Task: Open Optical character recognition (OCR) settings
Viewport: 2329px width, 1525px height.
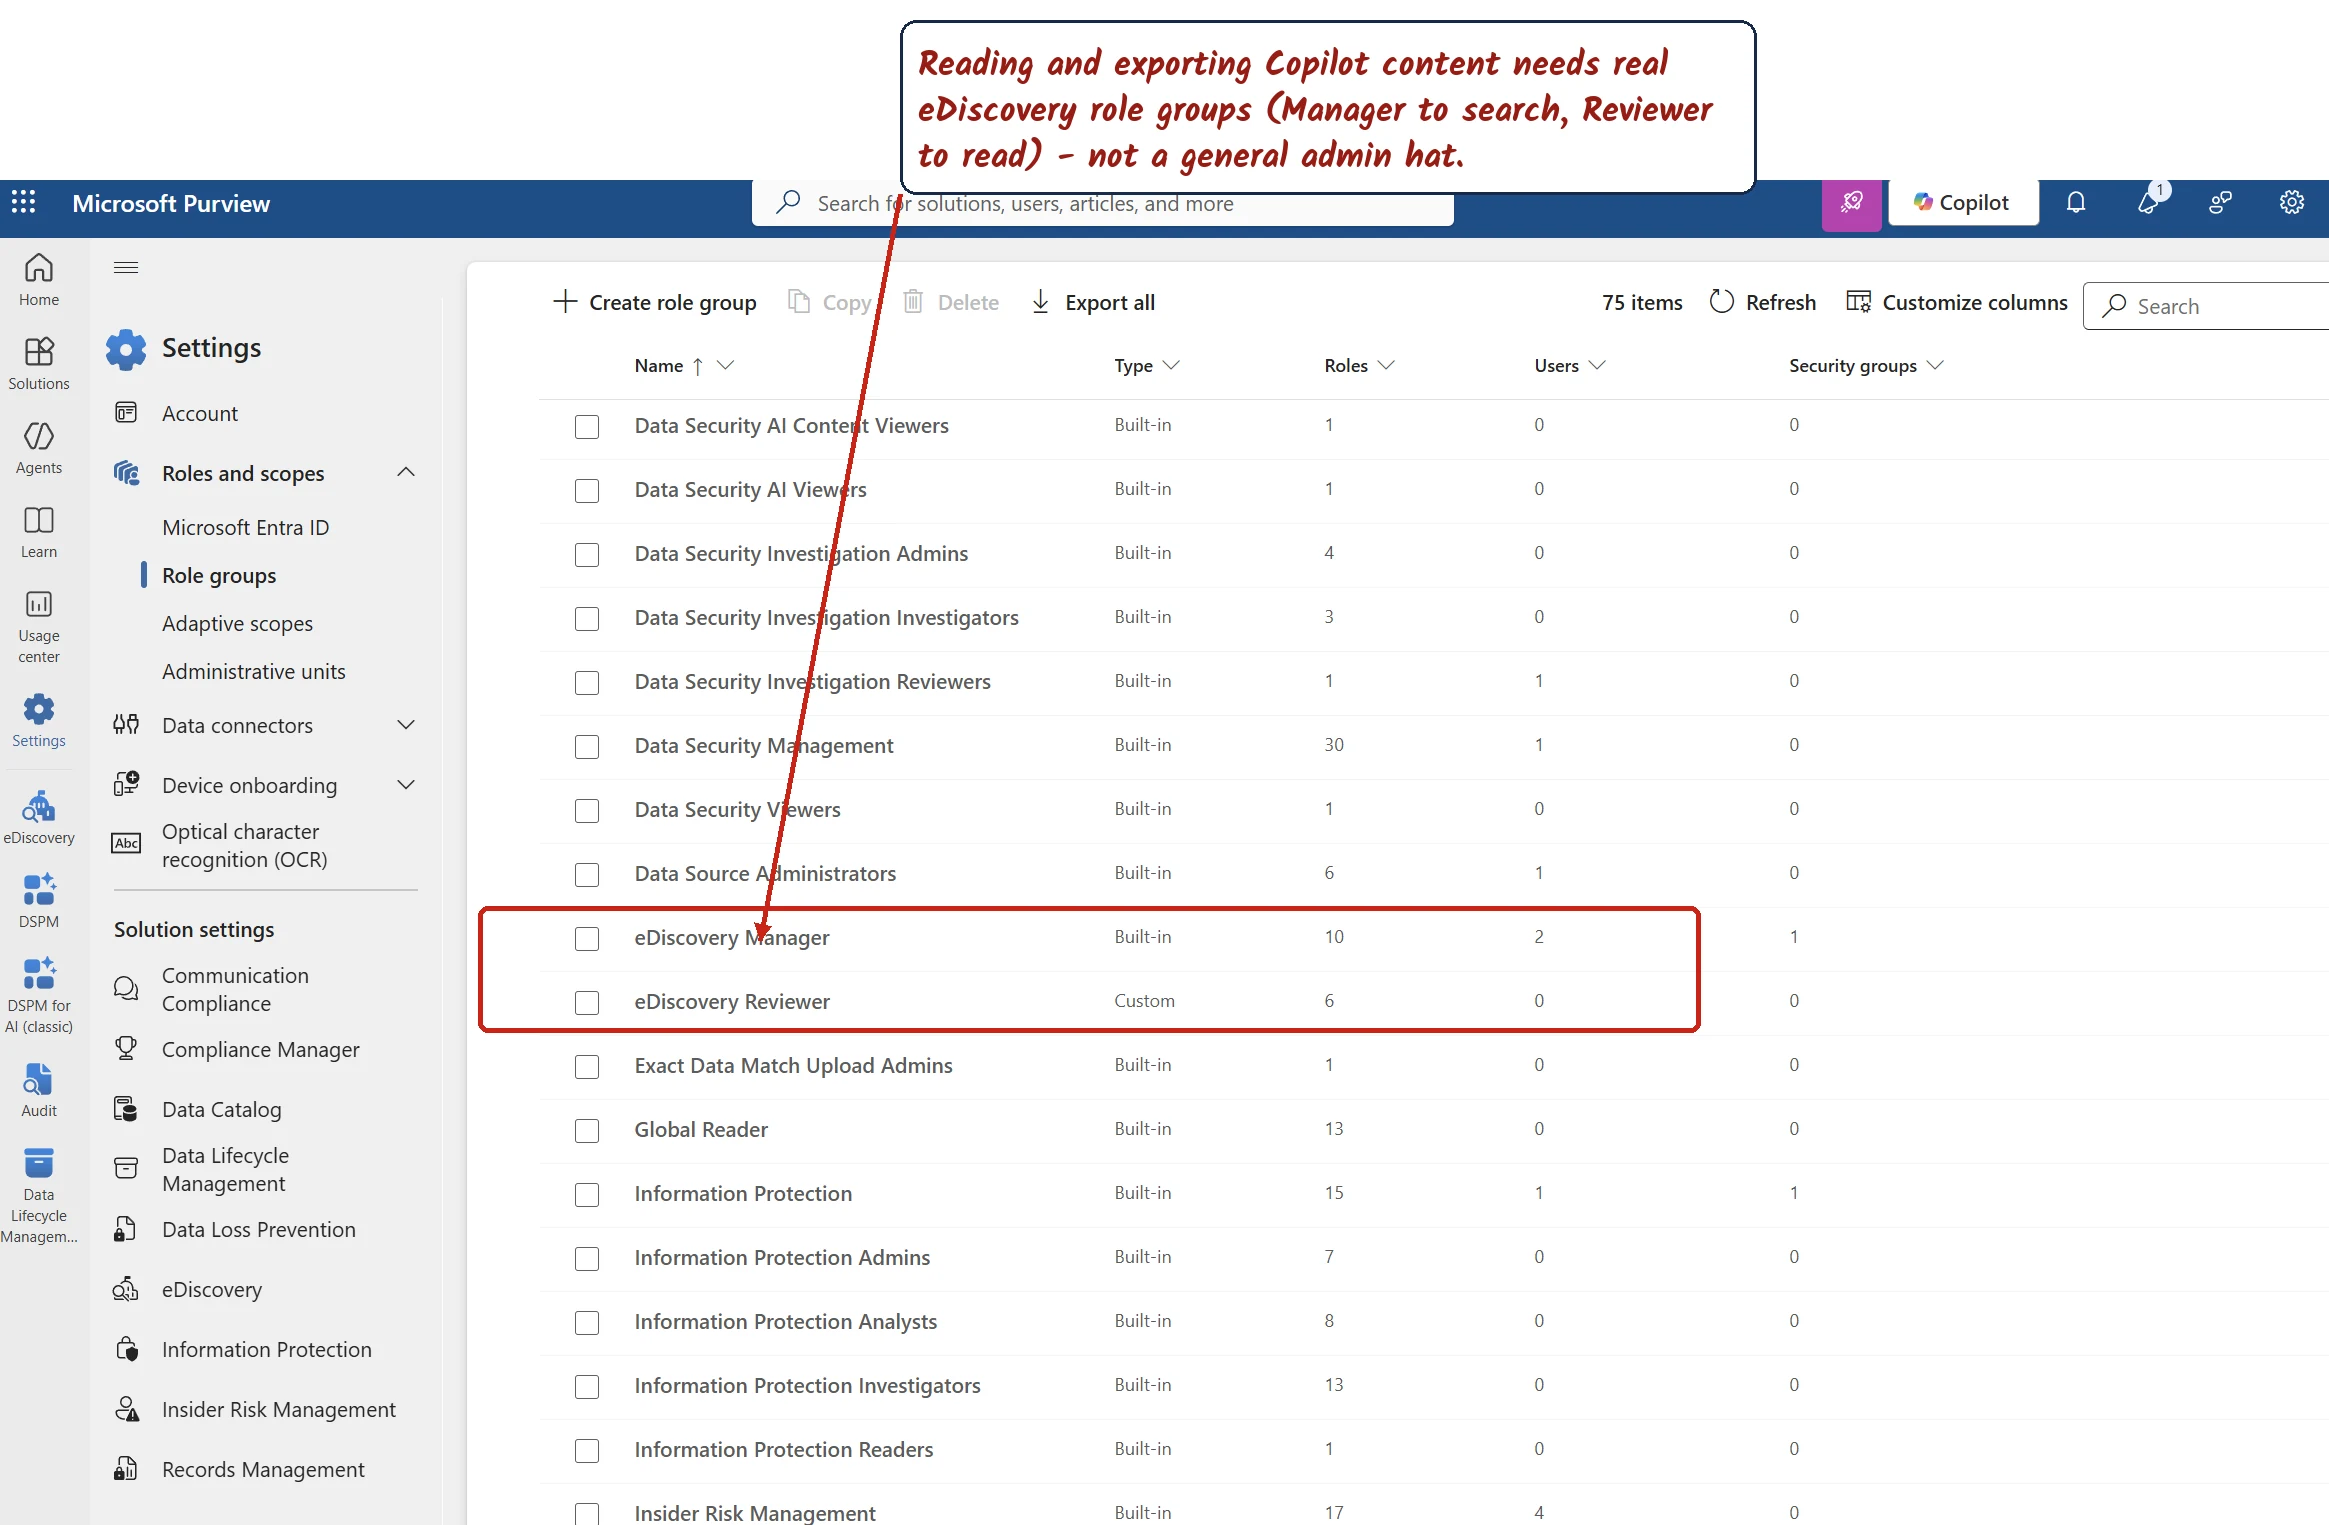Action: tap(245, 845)
